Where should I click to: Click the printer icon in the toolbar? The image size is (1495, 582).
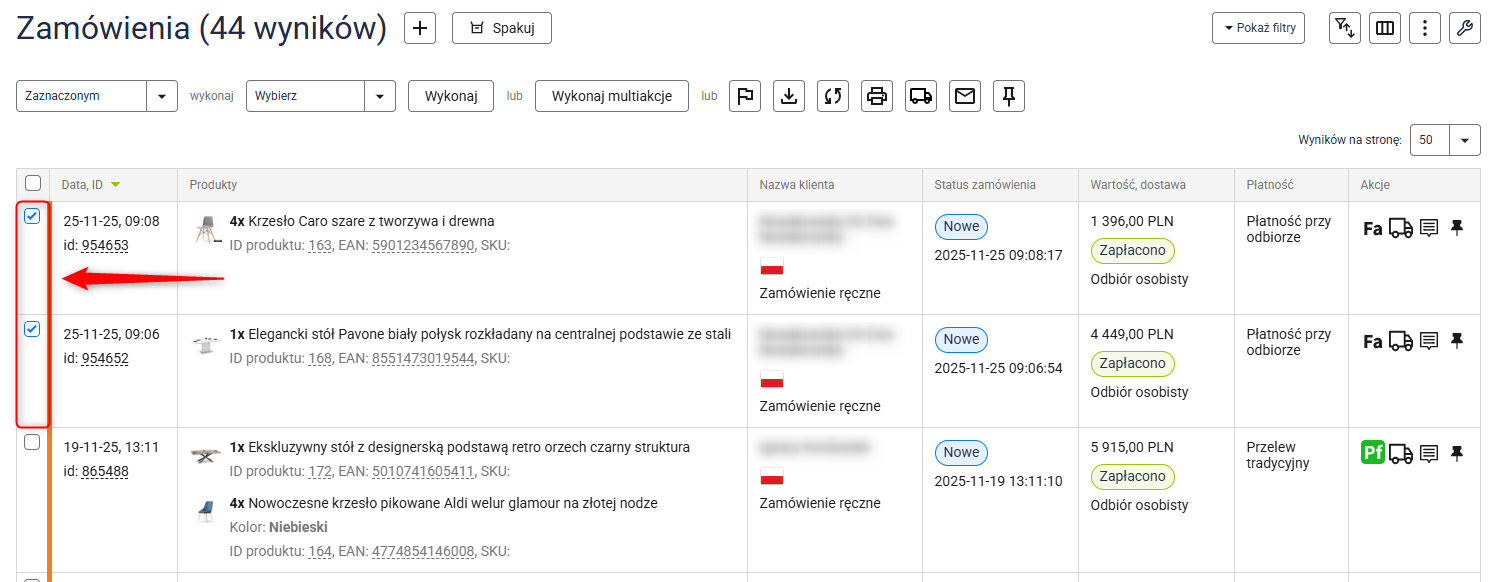click(877, 96)
